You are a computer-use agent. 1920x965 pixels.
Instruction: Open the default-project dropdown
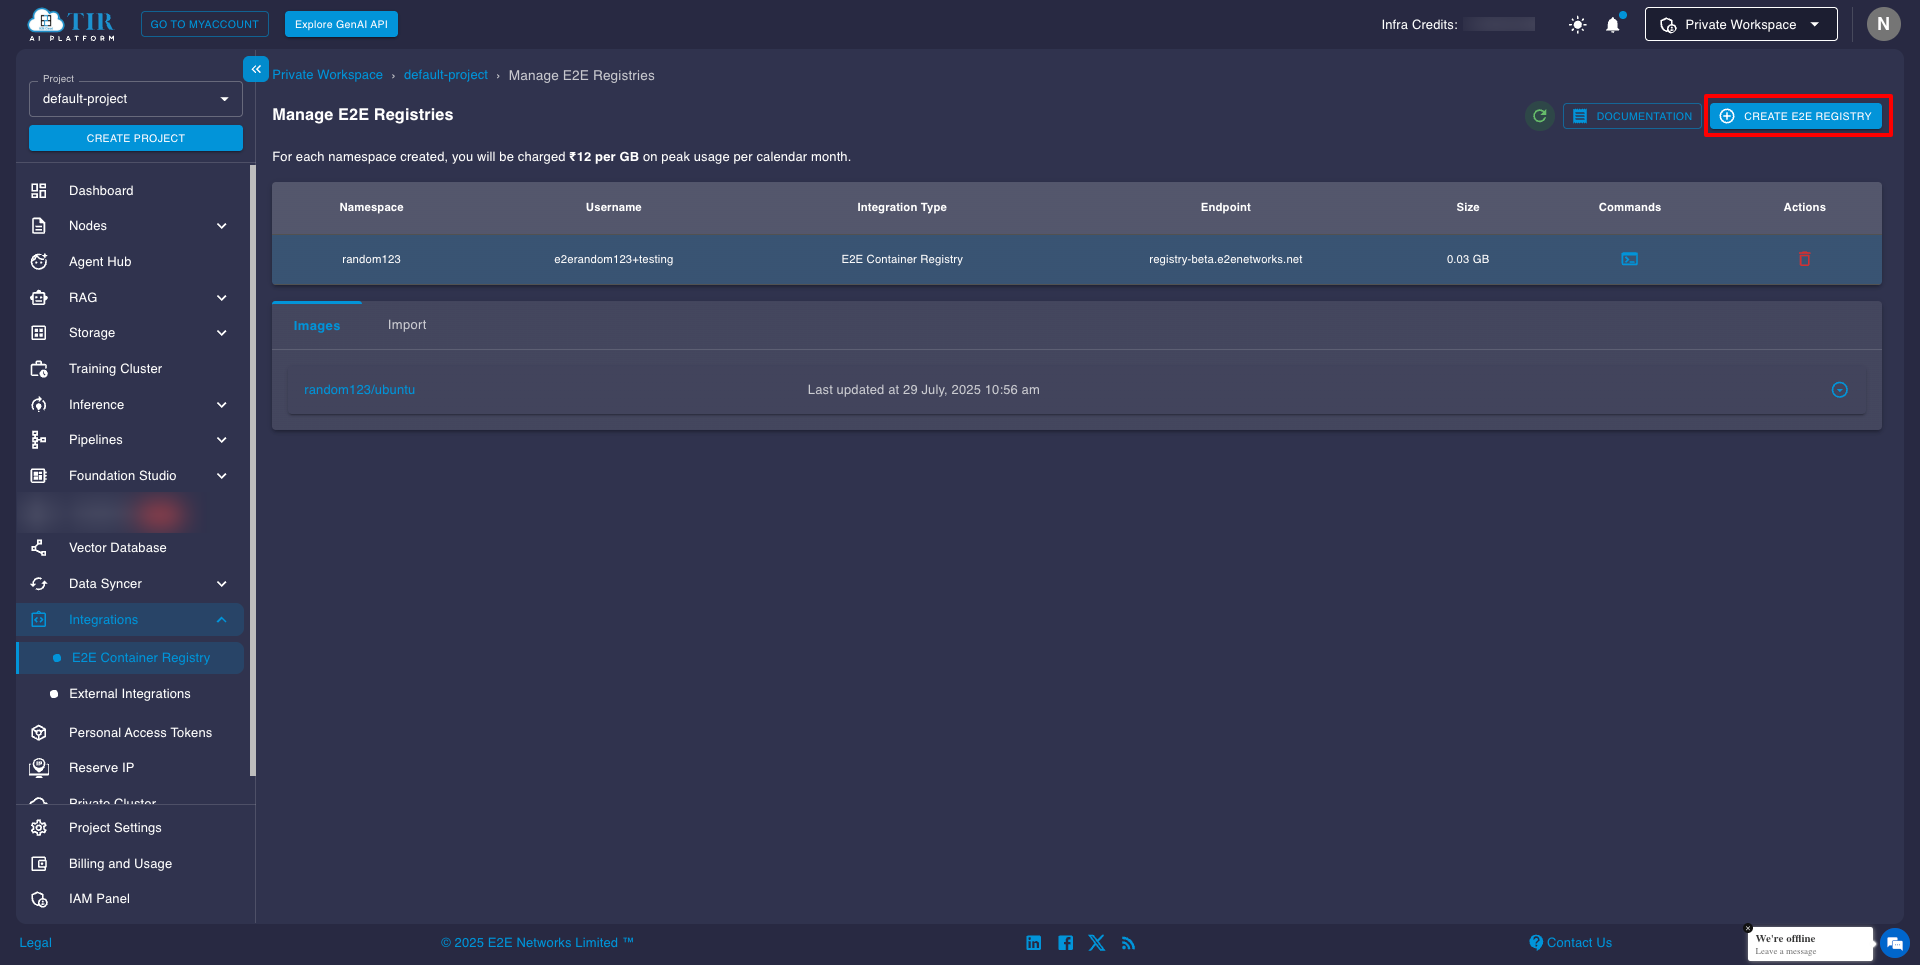(135, 98)
